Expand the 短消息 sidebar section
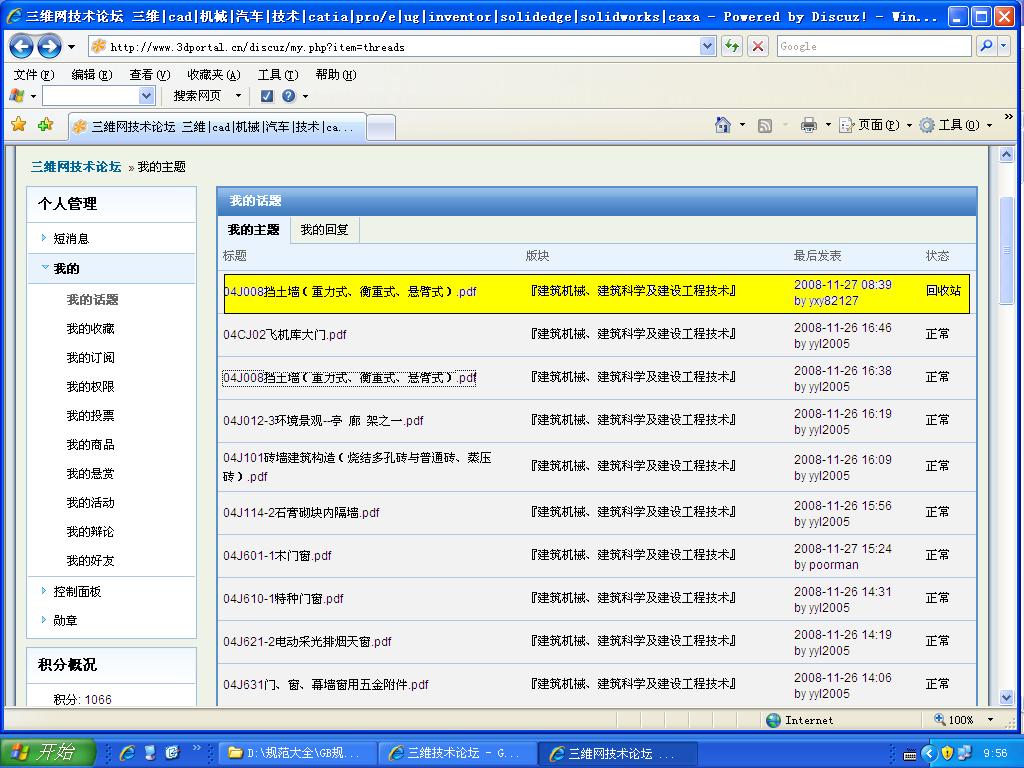The width and height of the screenshot is (1024, 768). tap(71, 238)
